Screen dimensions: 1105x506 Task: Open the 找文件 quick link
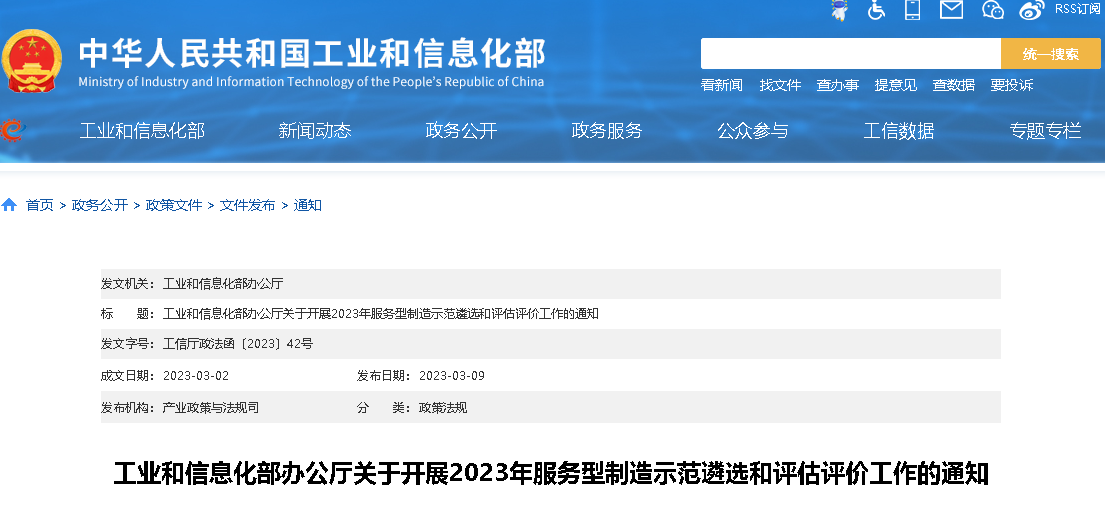pos(780,86)
